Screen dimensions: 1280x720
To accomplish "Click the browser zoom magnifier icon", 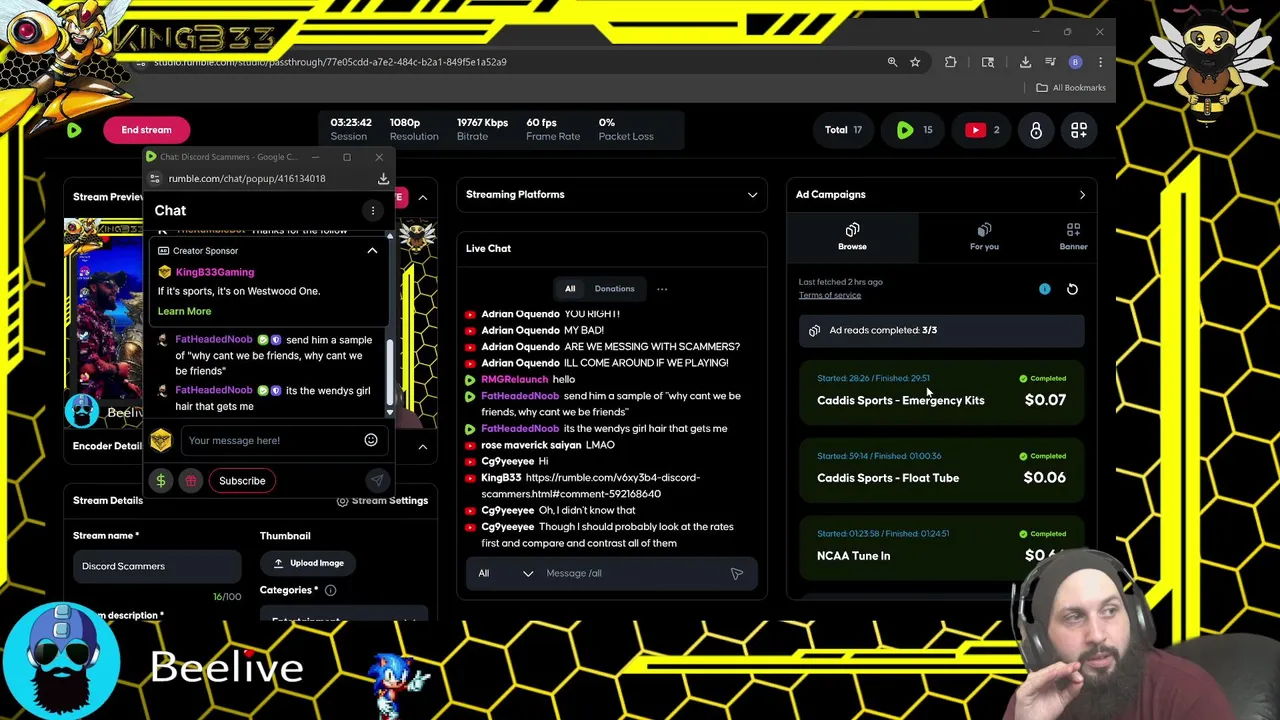I will click(892, 62).
